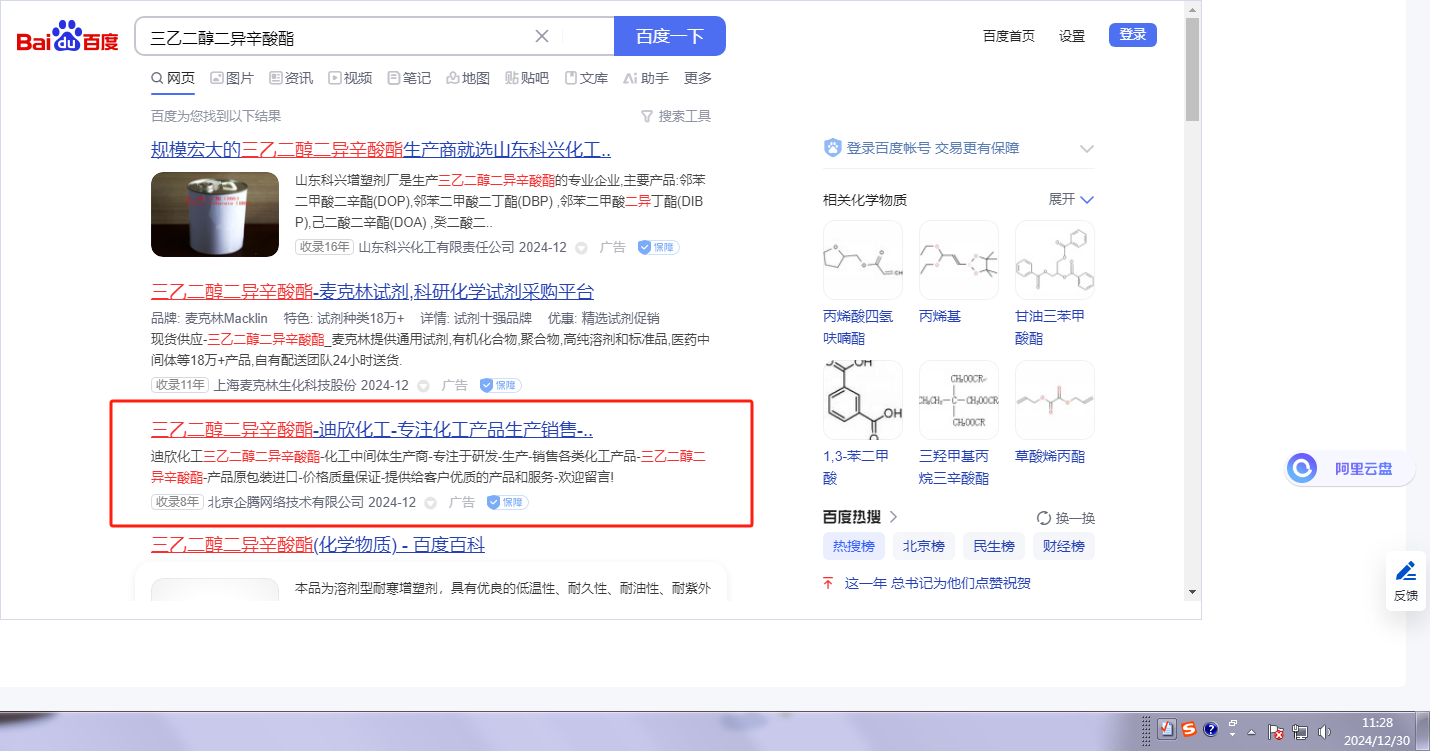Viewport: 1430px width, 751px height.
Task: Click the volume speaker tray icon
Action: click(x=1325, y=731)
